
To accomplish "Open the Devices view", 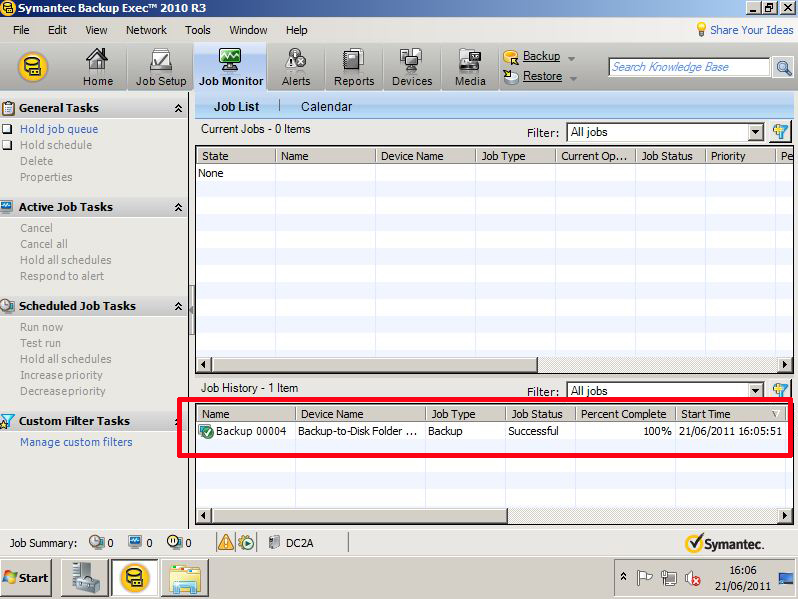I will point(412,67).
